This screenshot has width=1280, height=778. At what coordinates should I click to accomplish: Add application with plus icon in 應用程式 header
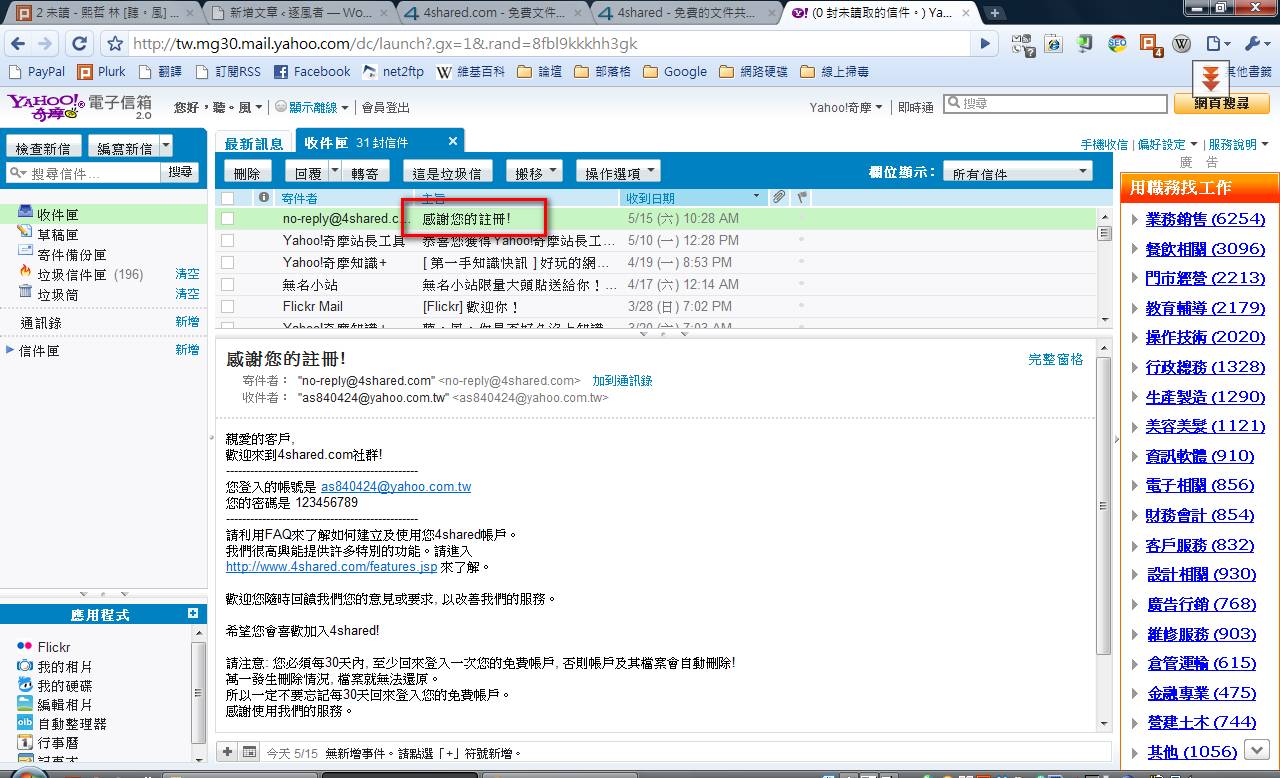pyautogui.click(x=193, y=613)
